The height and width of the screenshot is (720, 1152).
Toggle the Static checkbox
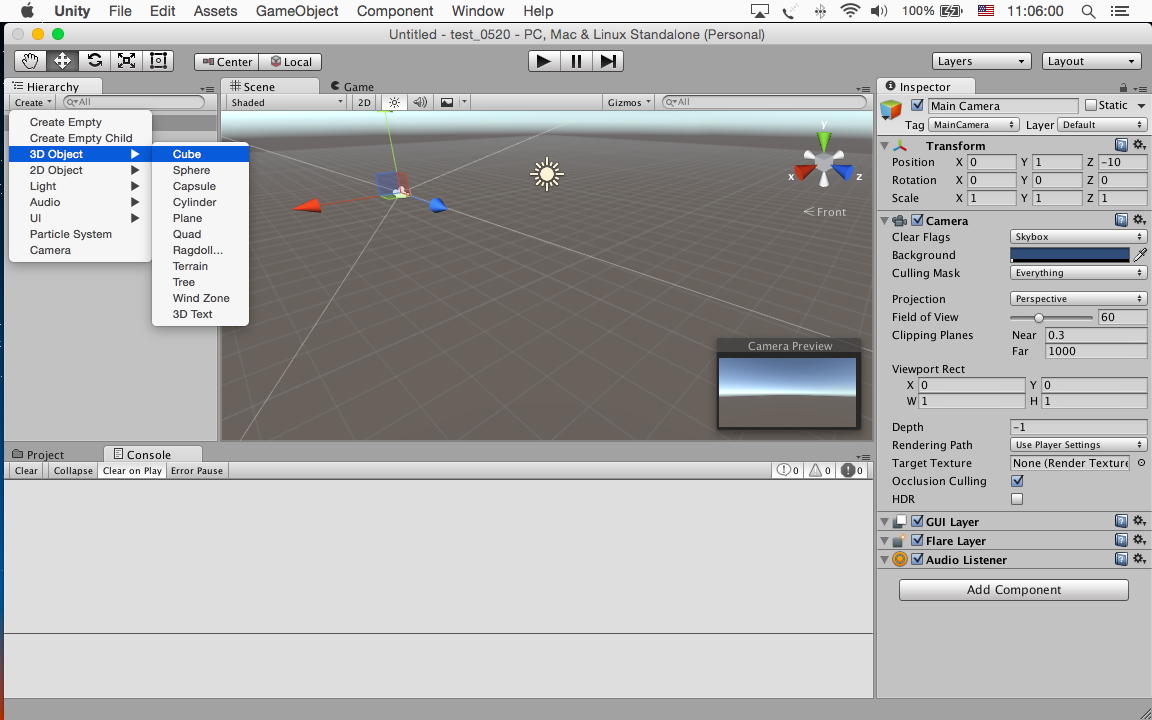[1091, 105]
